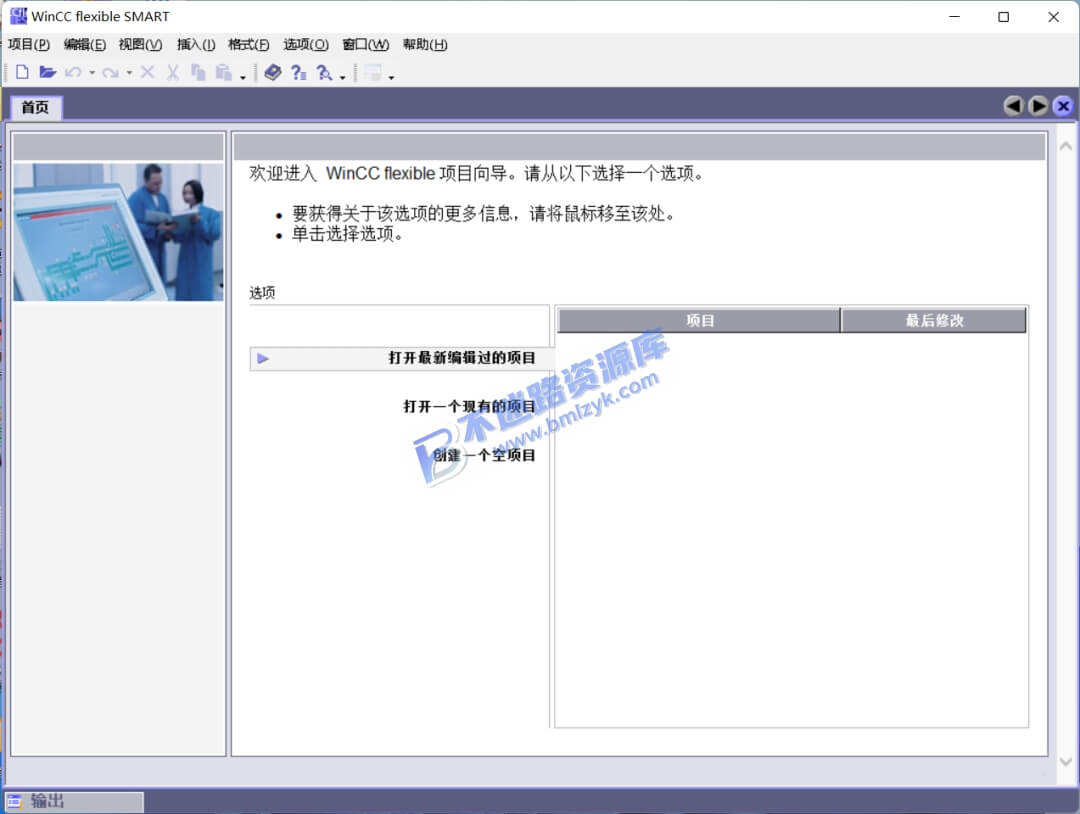Select the 首页 tab
The image size is (1080, 814).
coord(35,107)
